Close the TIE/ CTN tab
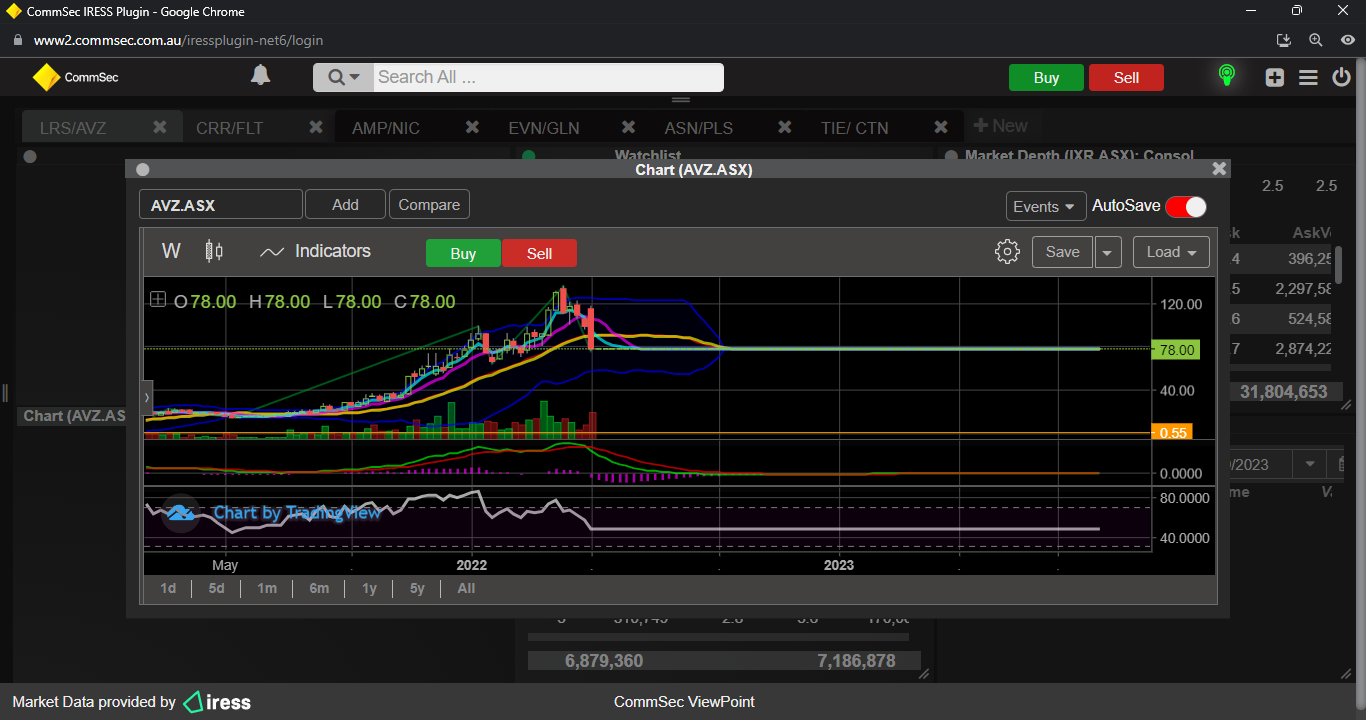Image resolution: width=1366 pixels, height=720 pixels. click(941, 127)
